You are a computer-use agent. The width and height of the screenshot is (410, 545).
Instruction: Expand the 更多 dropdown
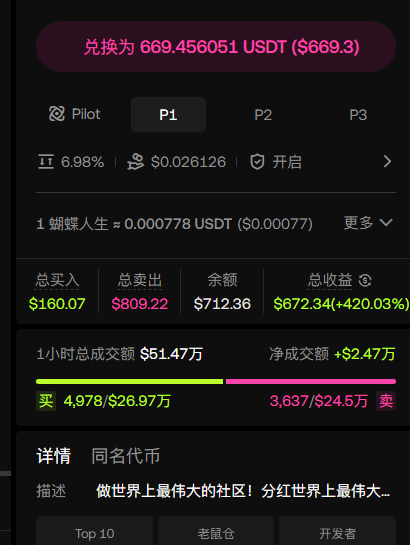point(368,222)
